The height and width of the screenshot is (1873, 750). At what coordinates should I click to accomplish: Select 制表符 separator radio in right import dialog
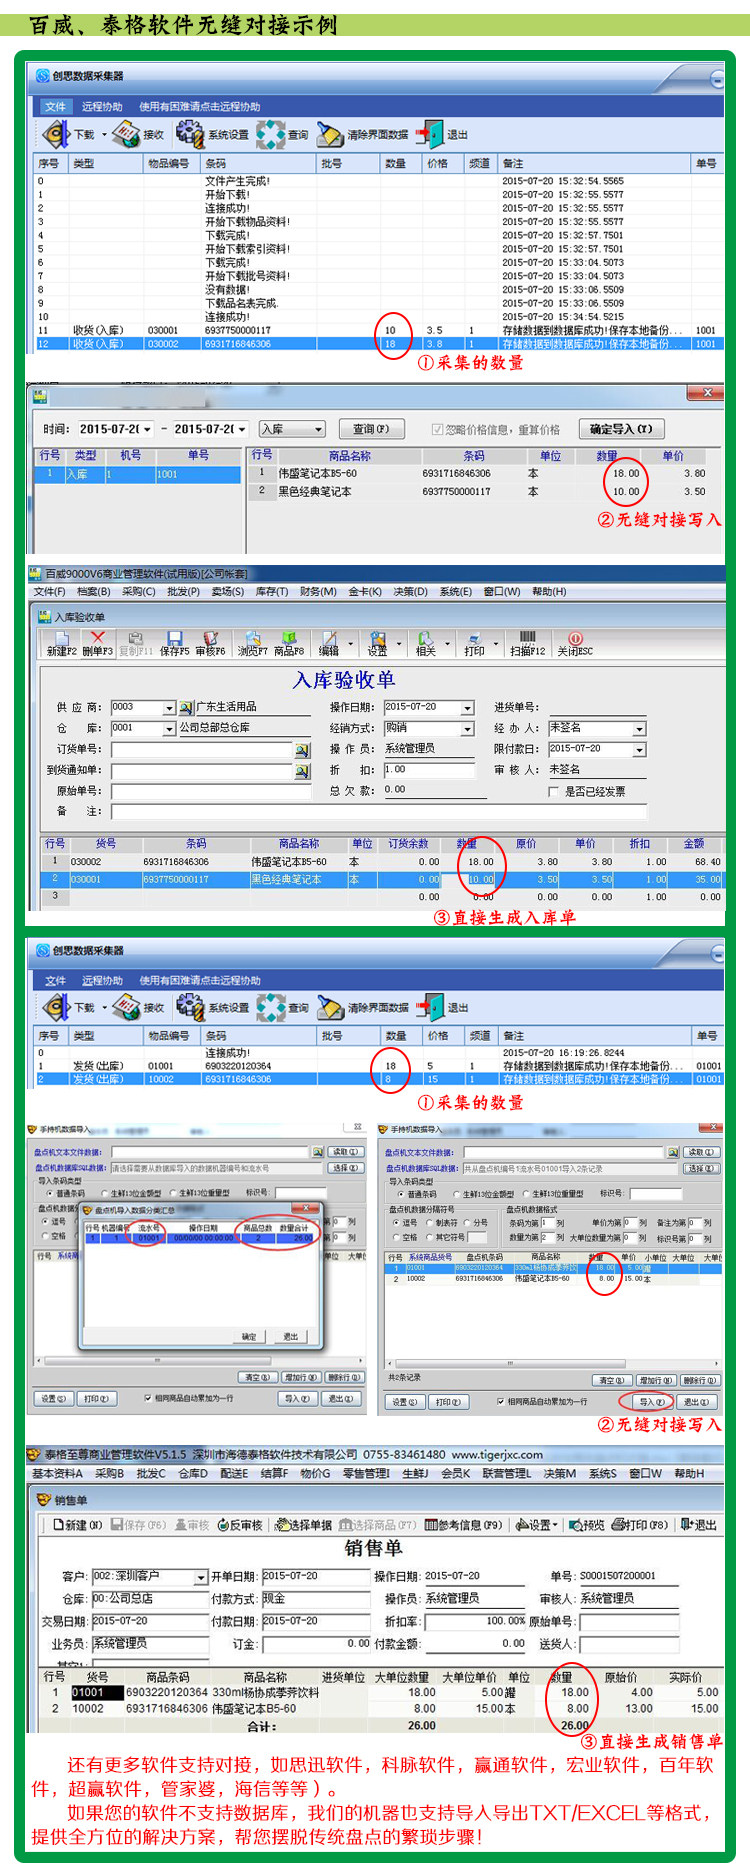[x=431, y=1222]
